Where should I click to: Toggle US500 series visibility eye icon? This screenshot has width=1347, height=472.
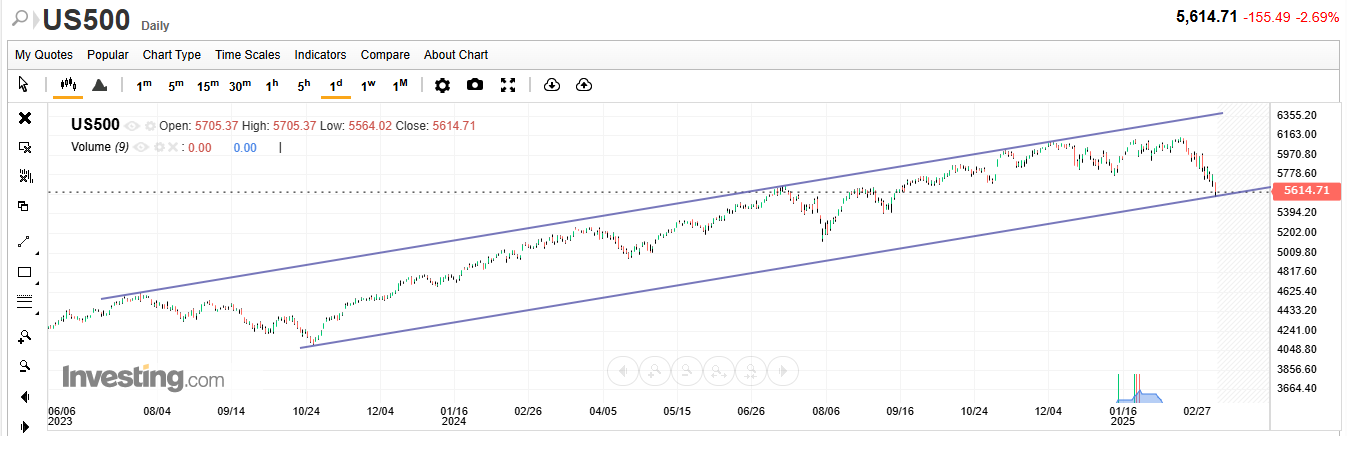(132, 126)
